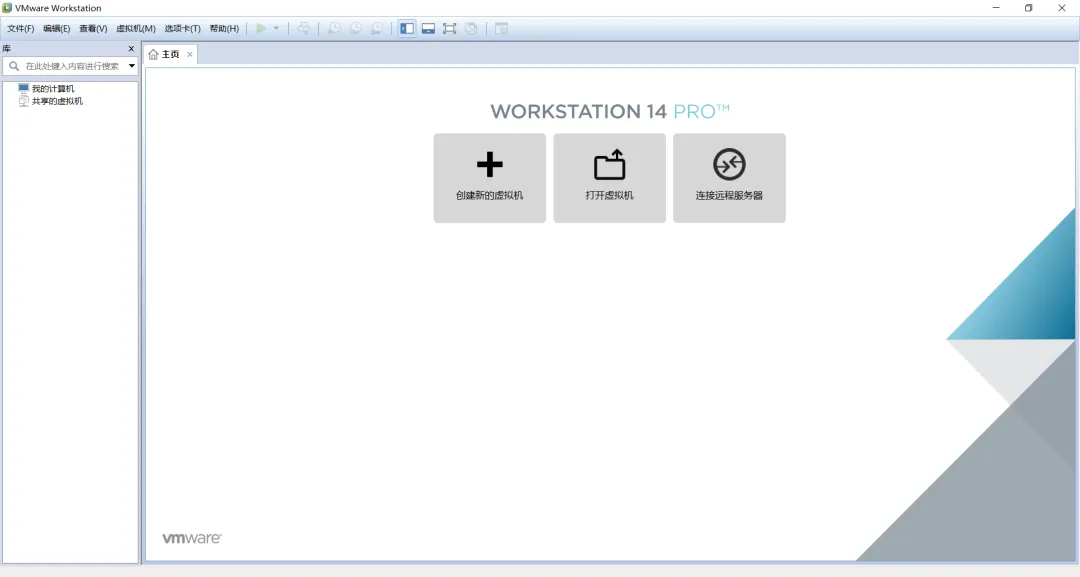The width and height of the screenshot is (1080, 577).
Task: Open the 虚拟机(M) menu
Action: [136, 28]
